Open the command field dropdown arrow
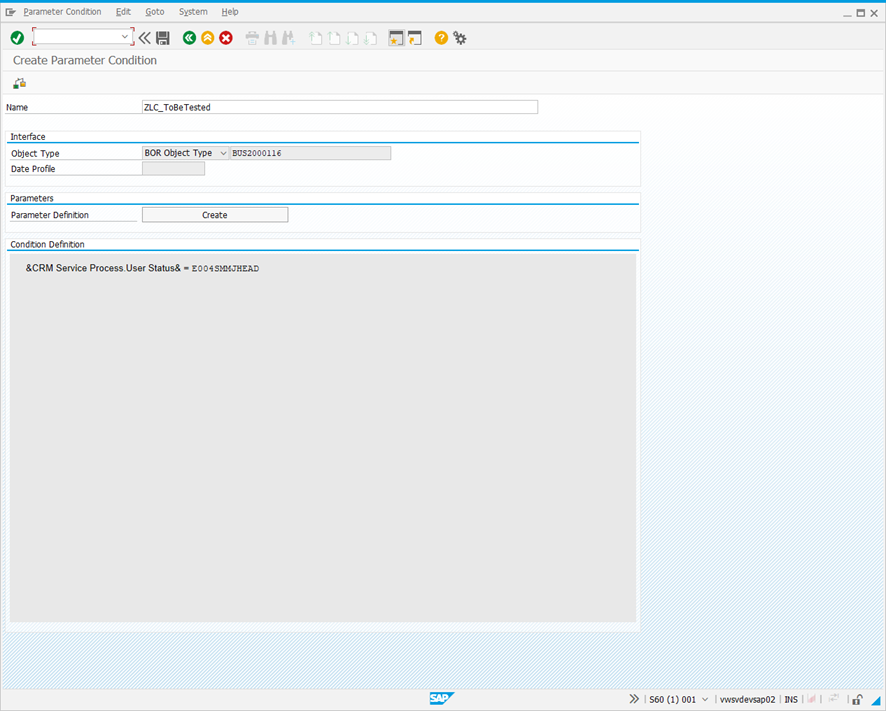The image size is (886, 711). 125,37
